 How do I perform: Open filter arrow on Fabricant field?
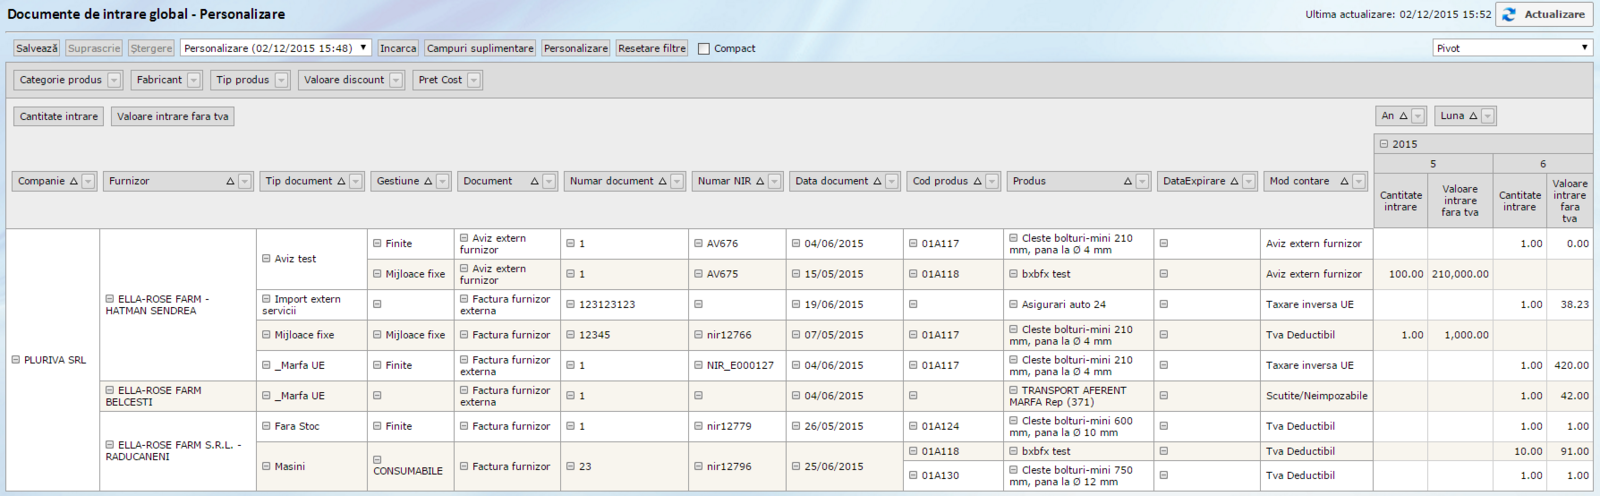pyautogui.click(x=194, y=80)
